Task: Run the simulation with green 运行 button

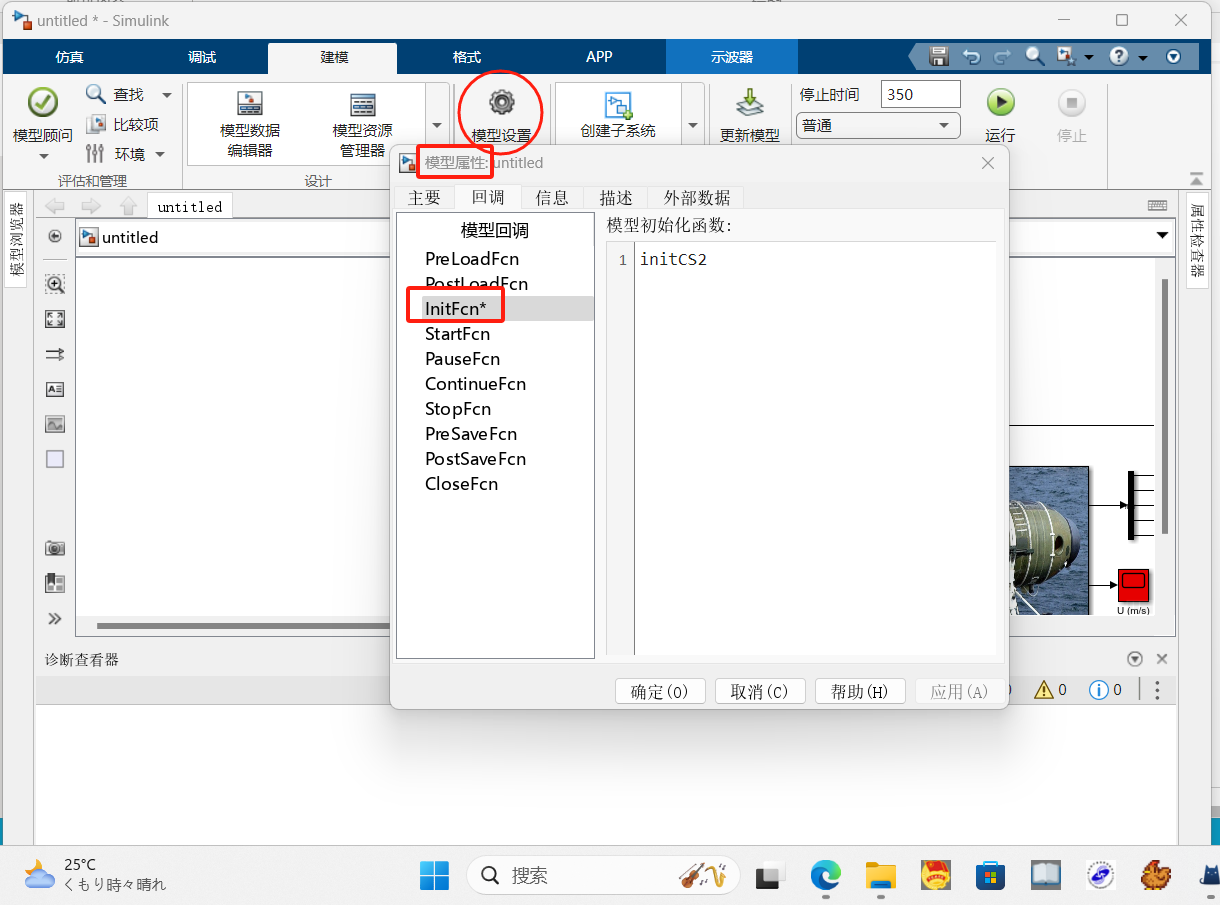Action: [x=1000, y=102]
